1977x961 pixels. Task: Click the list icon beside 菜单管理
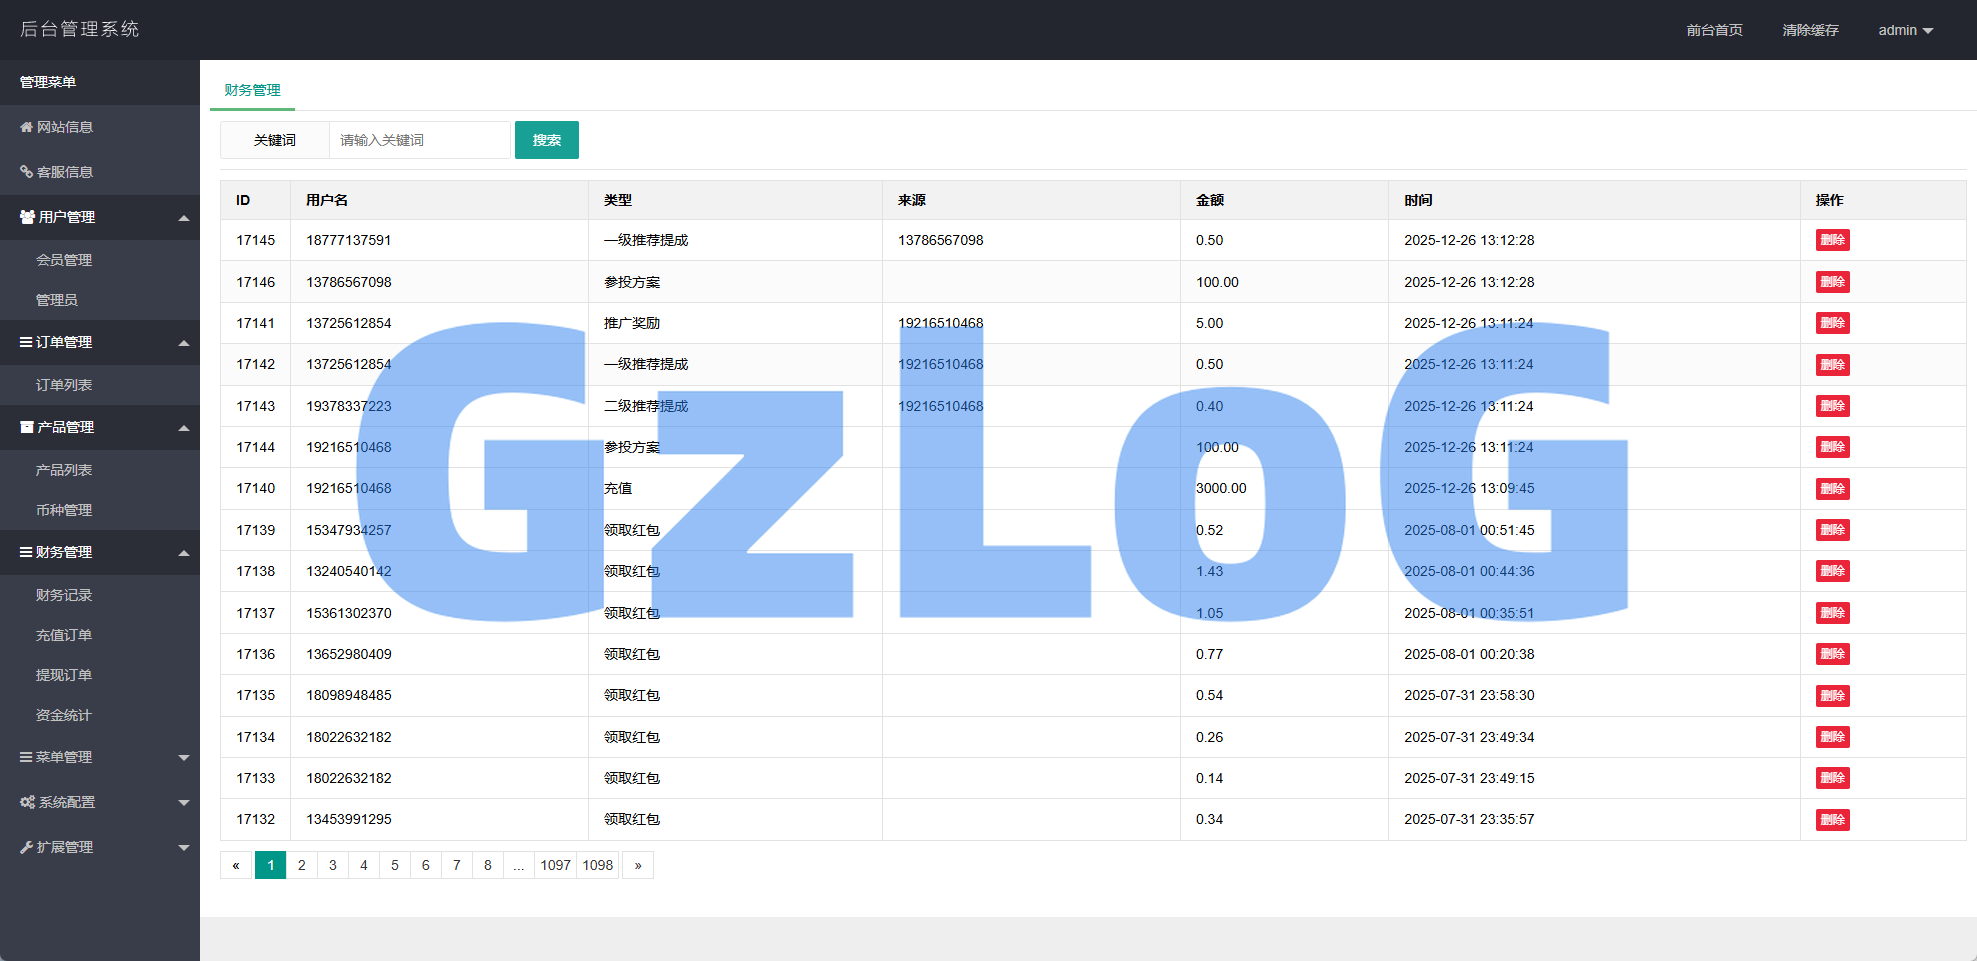pyautogui.click(x=26, y=757)
